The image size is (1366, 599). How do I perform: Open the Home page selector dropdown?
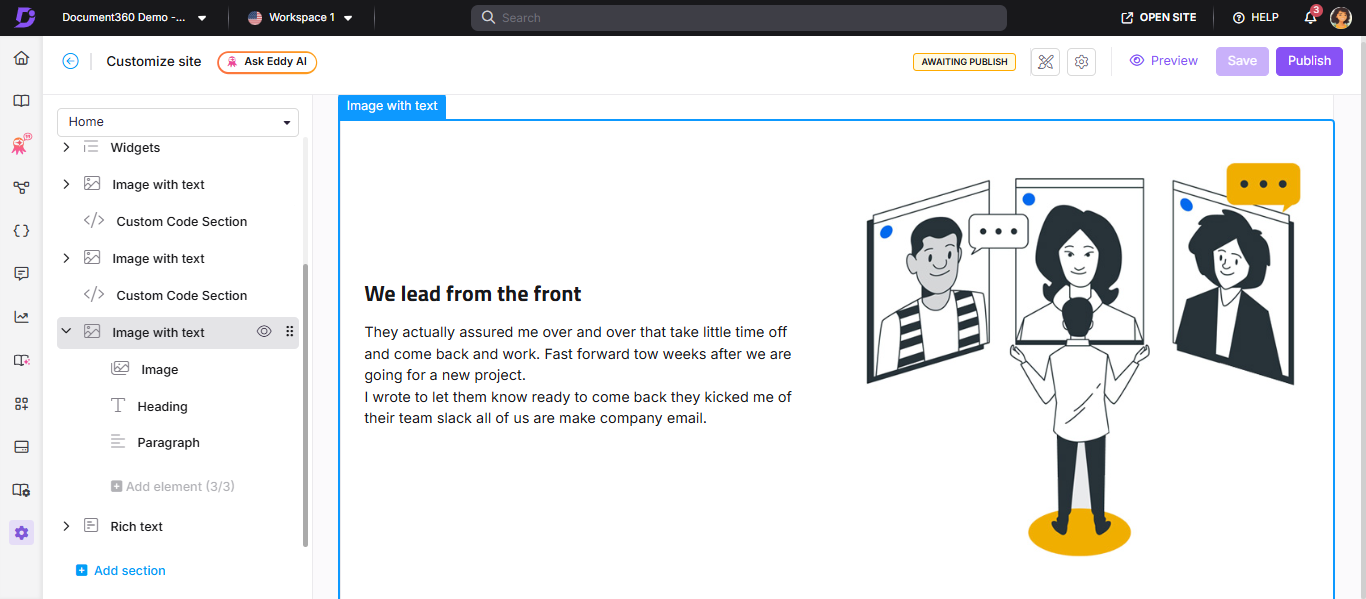[x=178, y=122]
